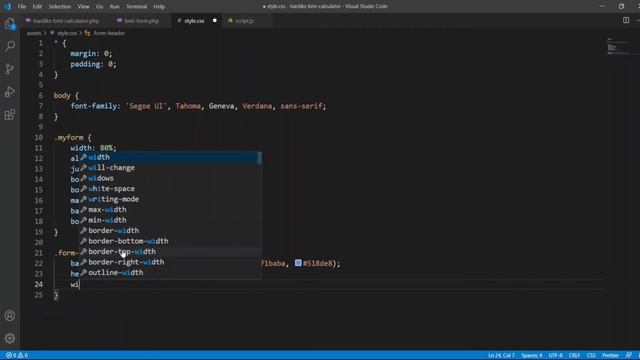Open the Go menu

[100, 7]
